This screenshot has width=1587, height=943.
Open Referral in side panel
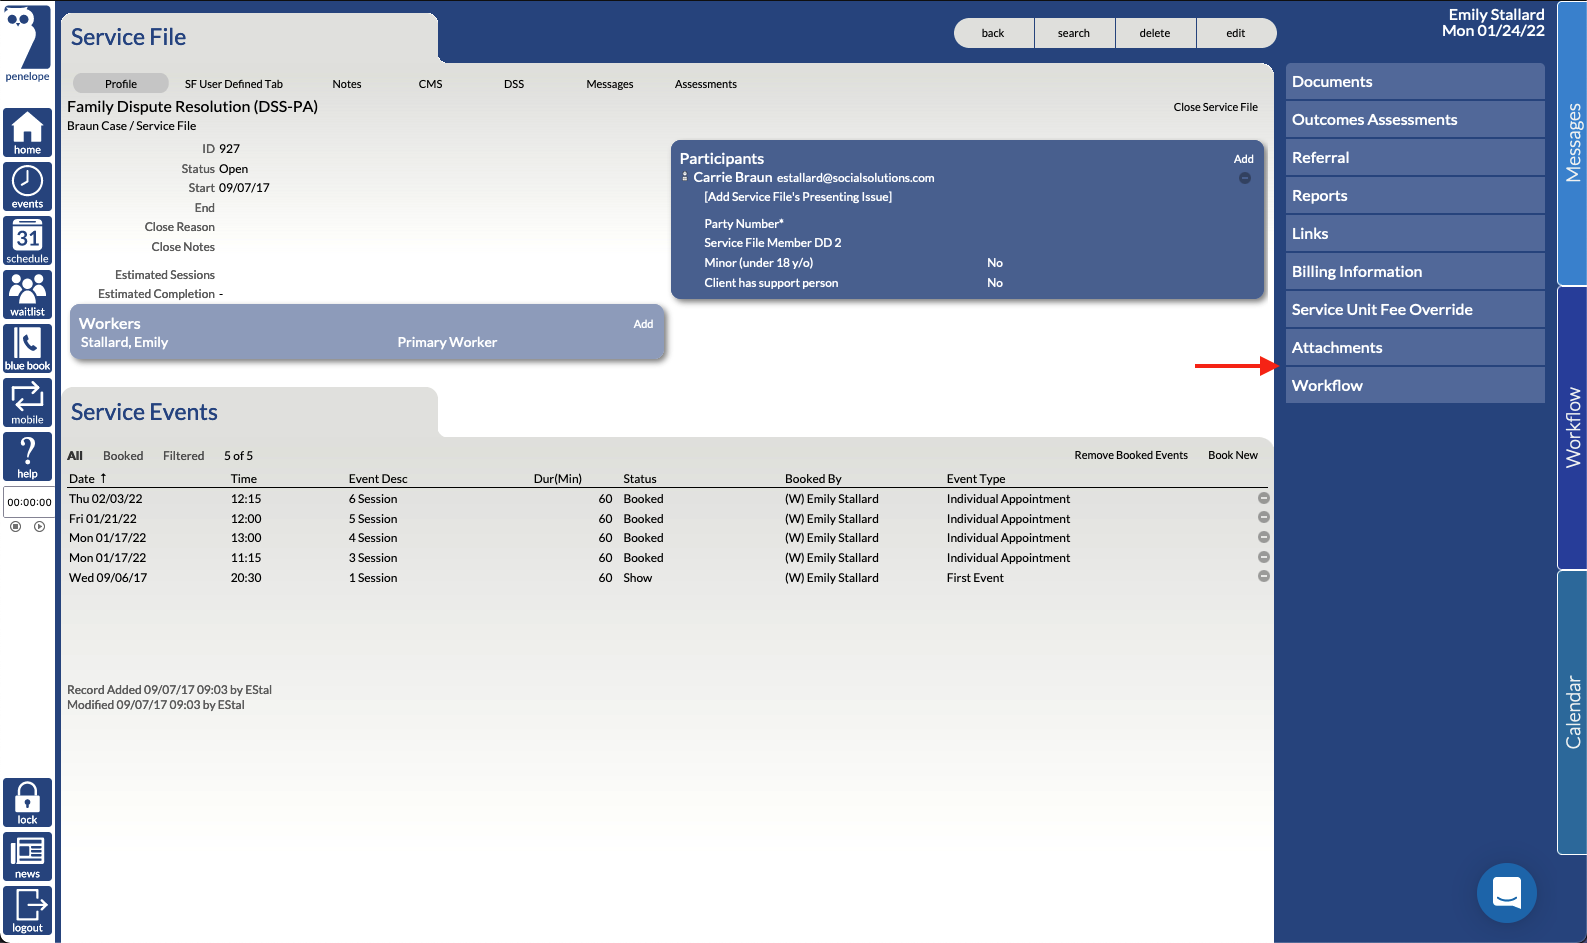(1415, 158)
